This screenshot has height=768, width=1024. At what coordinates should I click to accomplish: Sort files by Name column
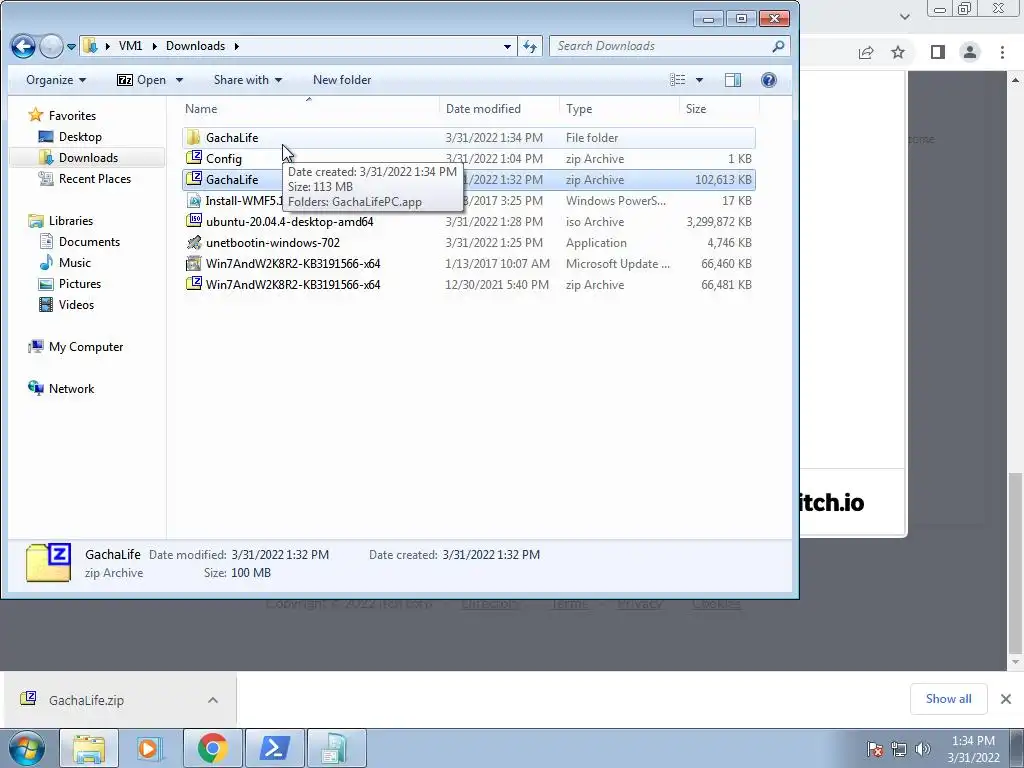pyautogui.click(x=308, y=108)
